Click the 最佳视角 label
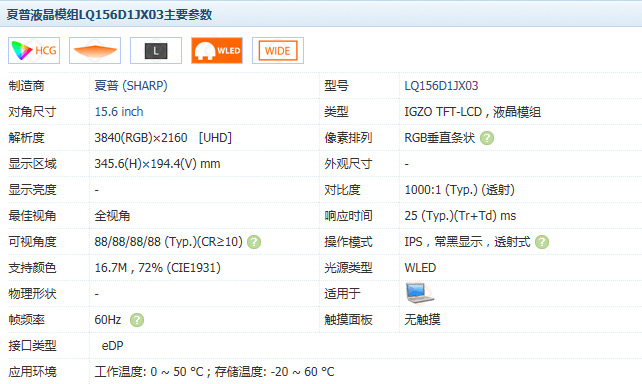This screenshot has height=384, width=642. pos(32,216)
